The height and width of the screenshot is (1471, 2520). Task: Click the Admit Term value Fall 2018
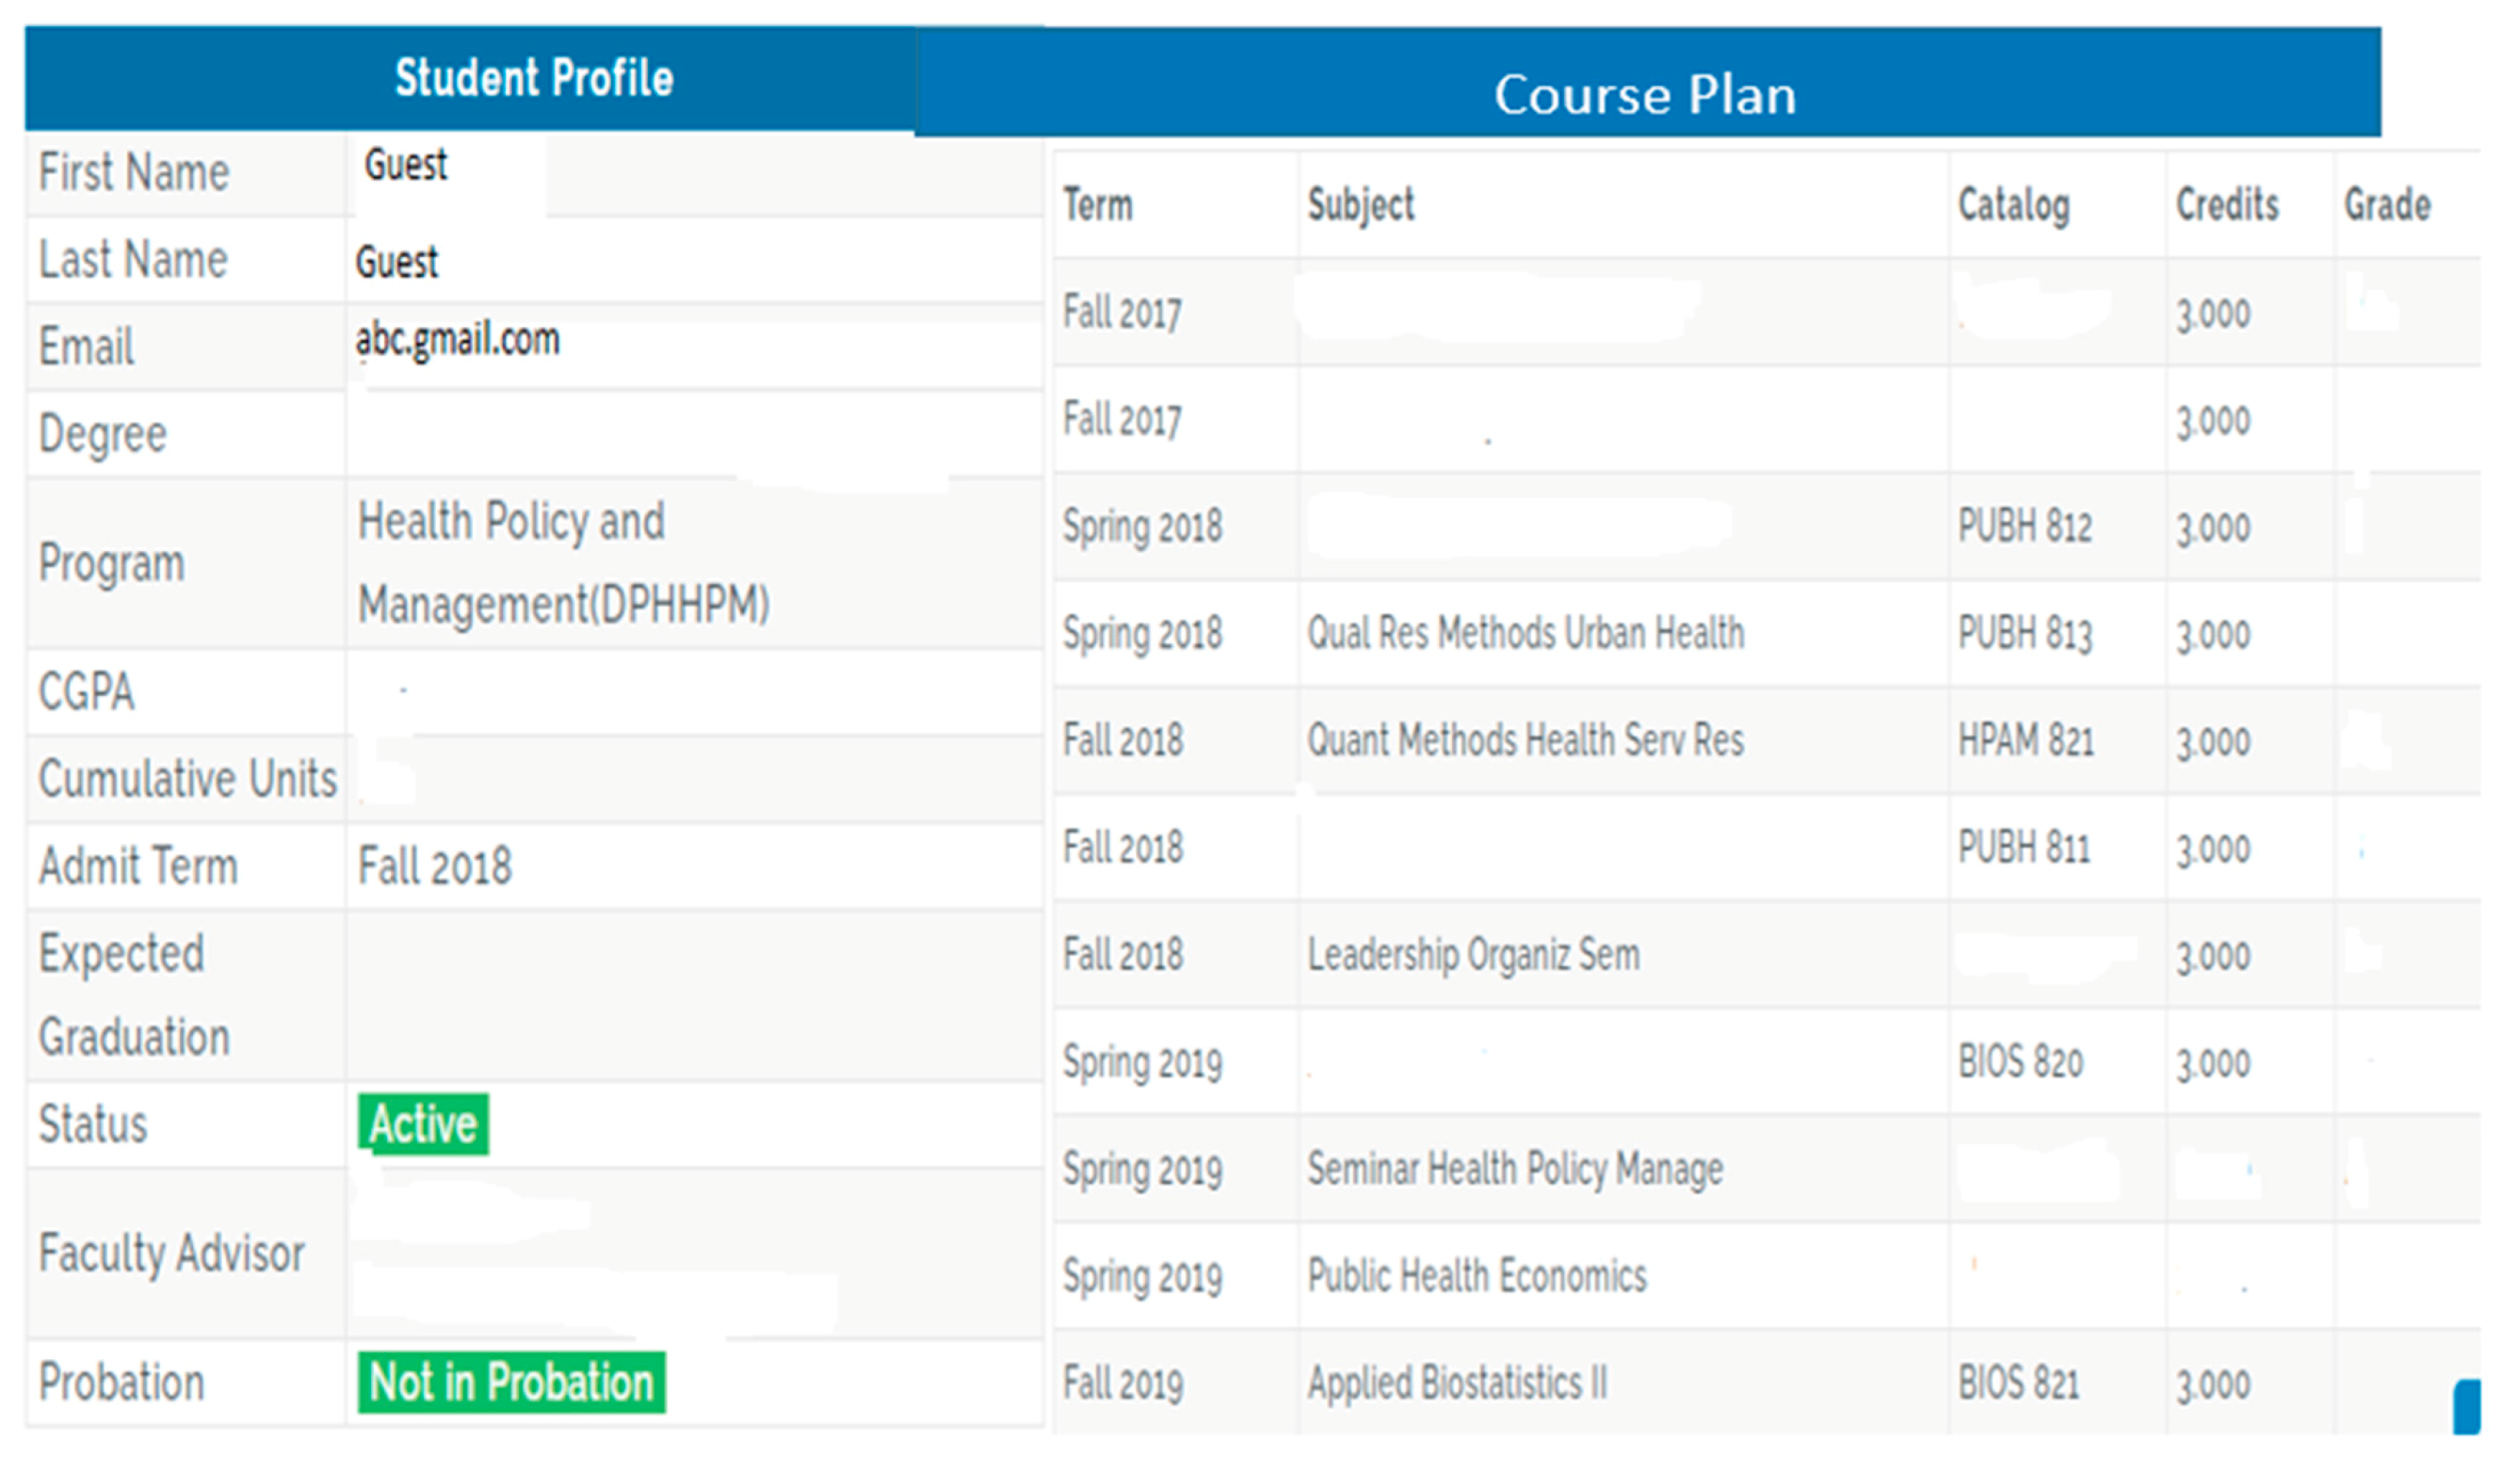[435, 866]
